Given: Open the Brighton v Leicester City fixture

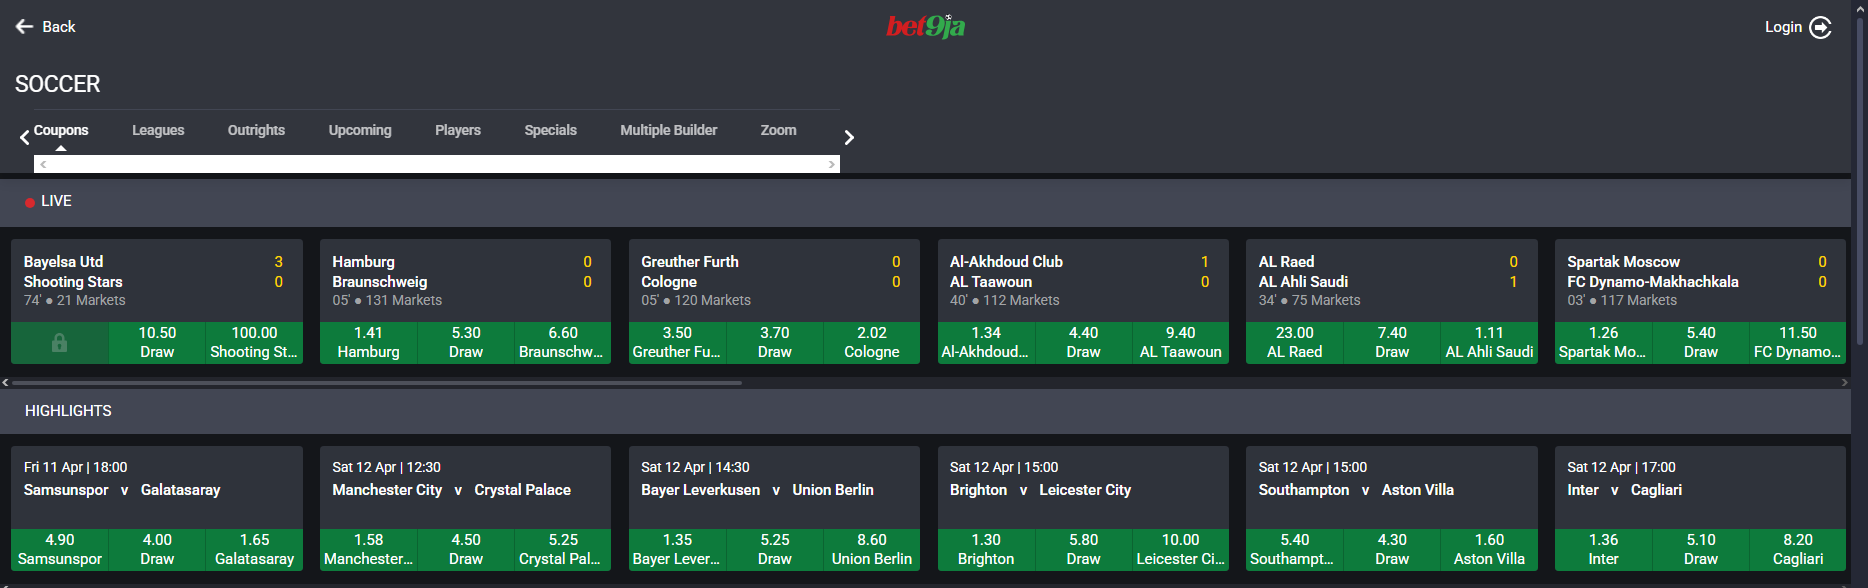Looking at the screenshot, I should [x=1083, y=488].
